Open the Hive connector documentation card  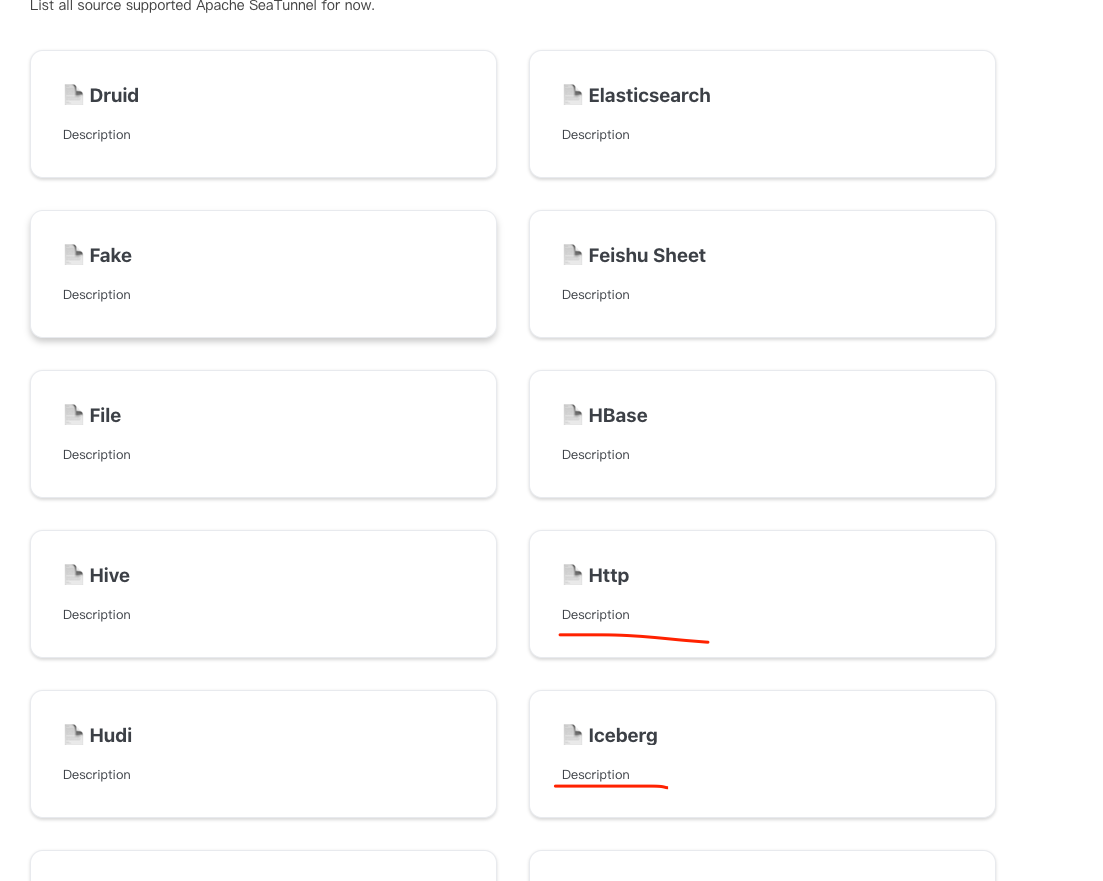coord(263,593)
